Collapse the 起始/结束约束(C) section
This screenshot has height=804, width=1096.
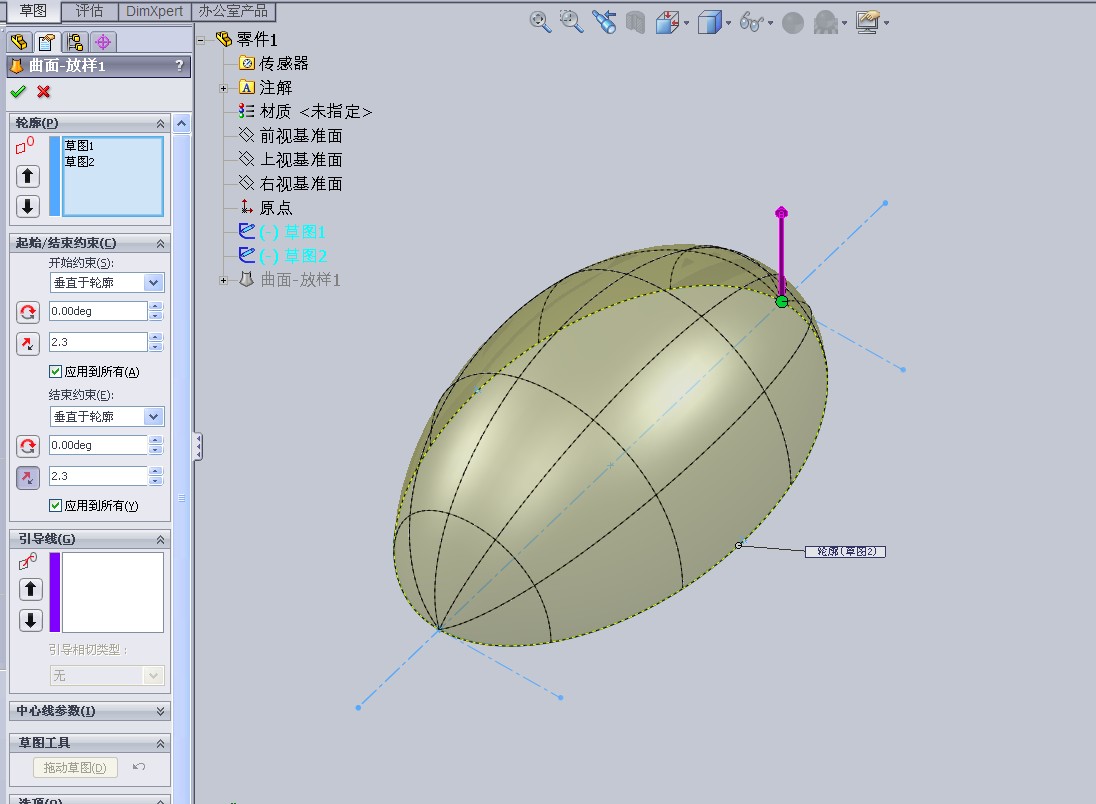160,243
